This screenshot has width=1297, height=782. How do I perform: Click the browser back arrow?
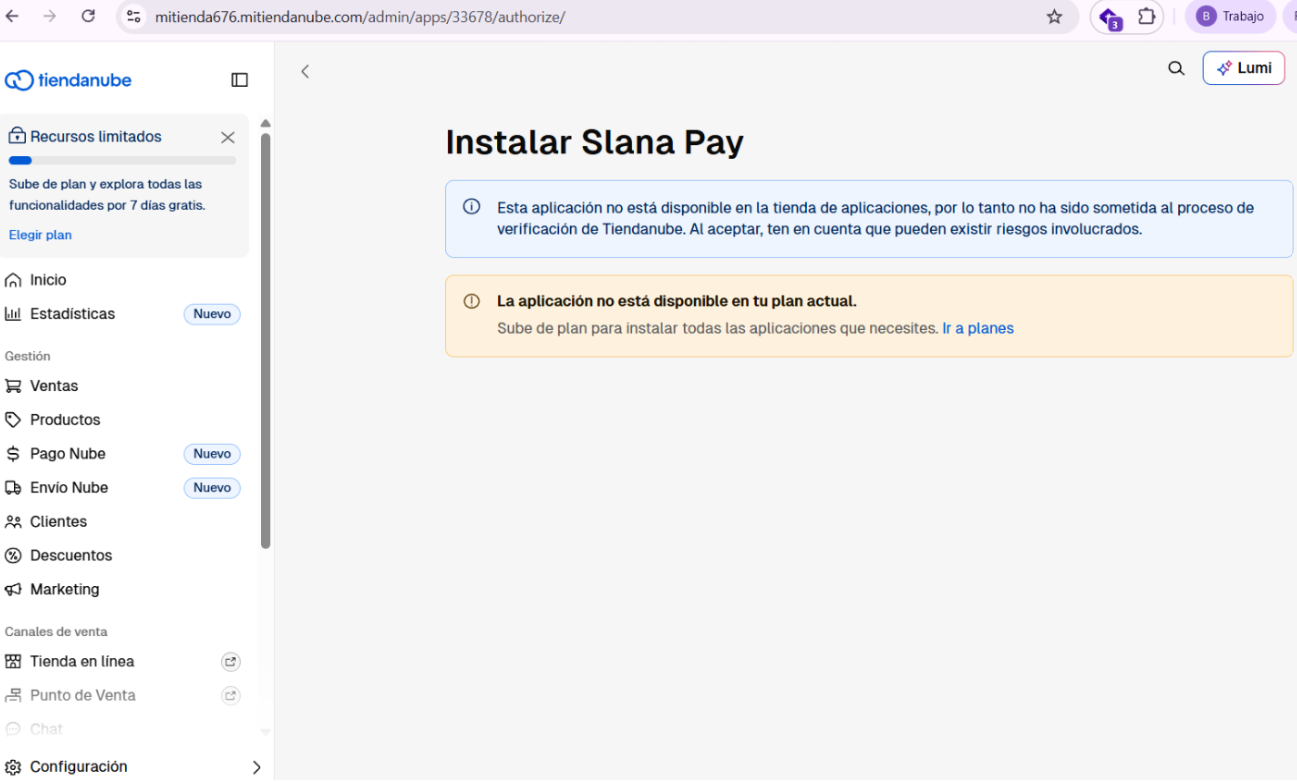coord(12,16)
